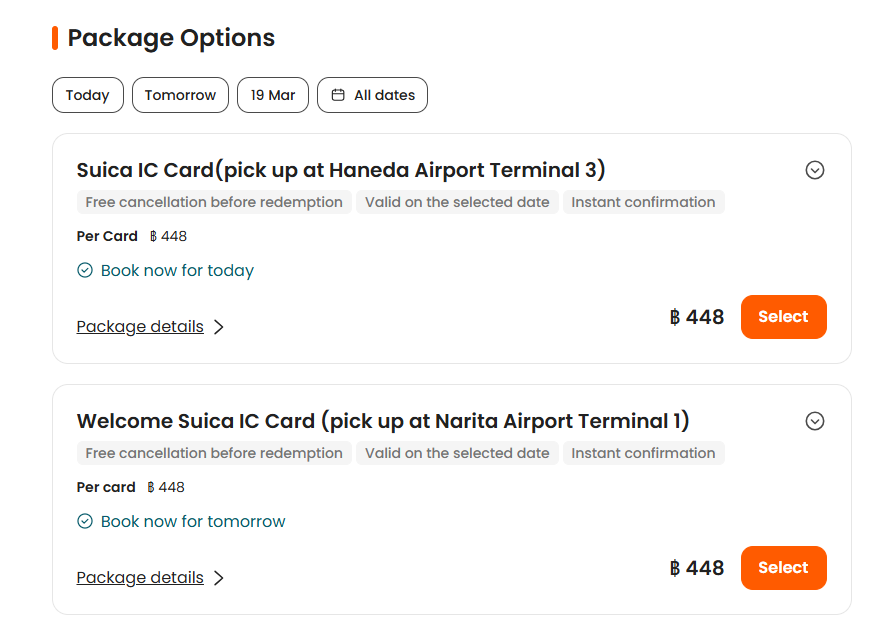The image size is (892, 641).
Task: Open Package details for Haneda Suica card
Action: point(140,327)
